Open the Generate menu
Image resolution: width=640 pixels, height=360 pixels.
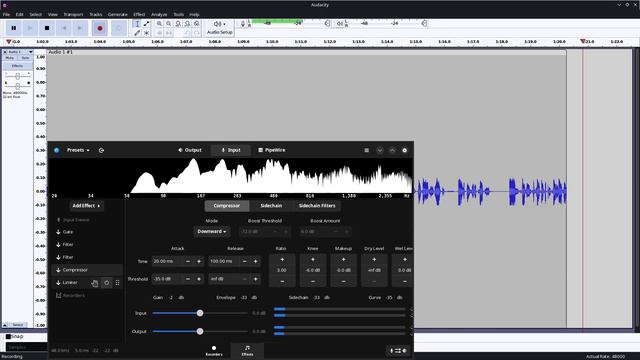point(118,14)
